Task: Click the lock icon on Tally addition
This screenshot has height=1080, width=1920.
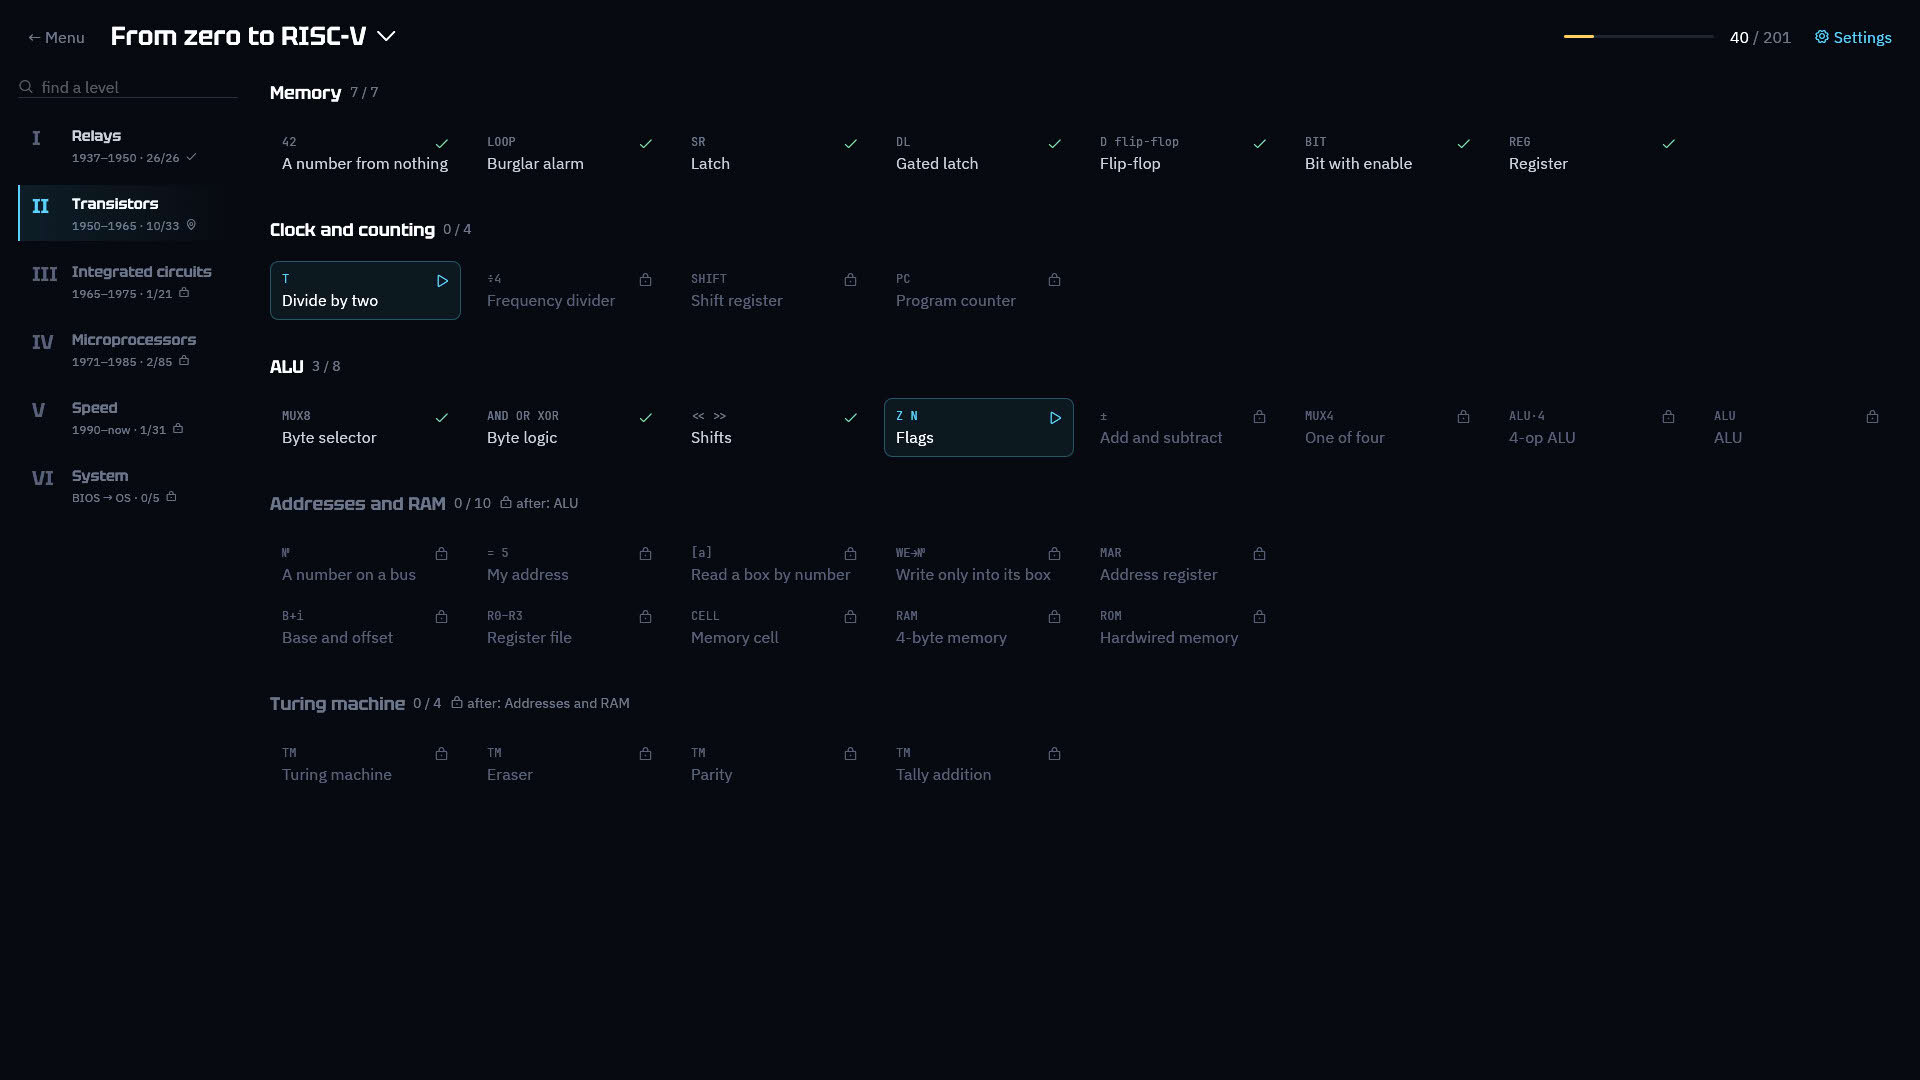Action: 1054,754
